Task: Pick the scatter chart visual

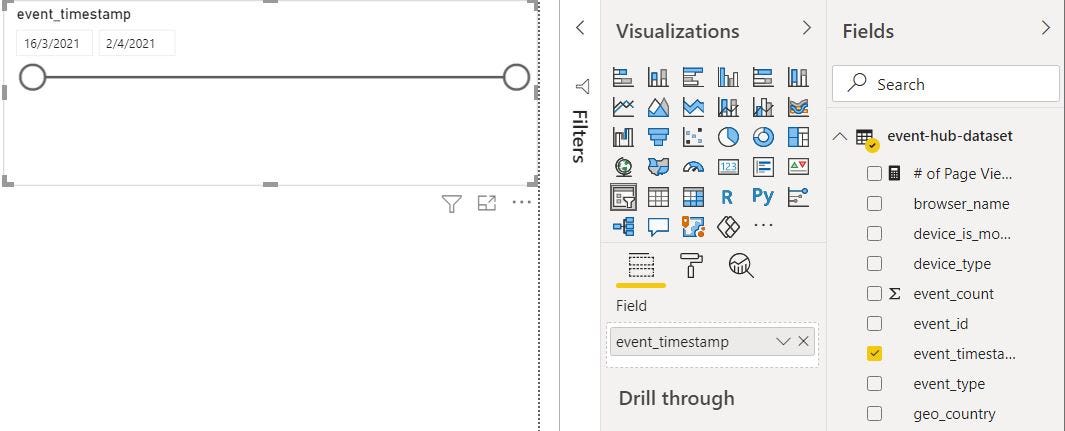Action: point(693,137)
